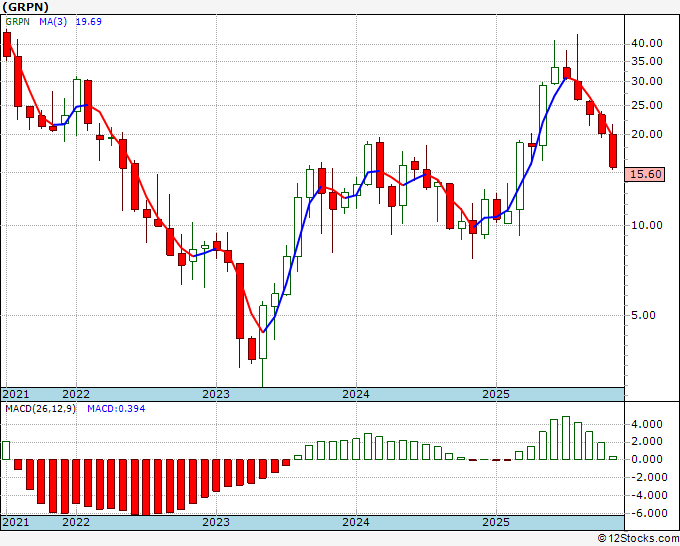The width and height of the screenshot is (680, 546).
Task: Click the 40.00 price axis label
Action: (647, 43)
